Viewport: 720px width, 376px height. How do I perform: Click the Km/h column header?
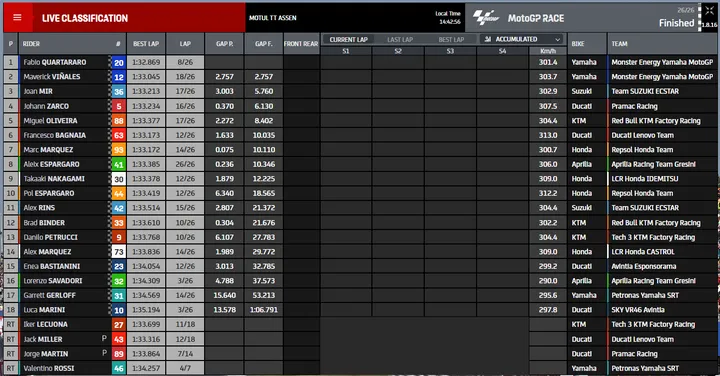tap(548, 51)
